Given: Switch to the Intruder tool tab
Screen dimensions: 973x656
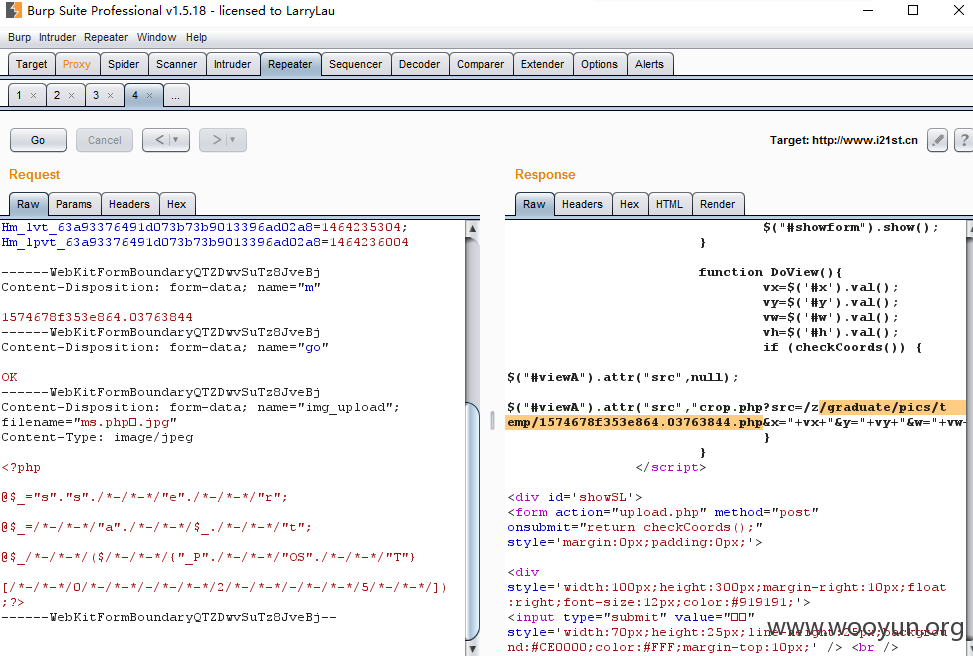Looking at the screenshot, I should tap(233, 64).
